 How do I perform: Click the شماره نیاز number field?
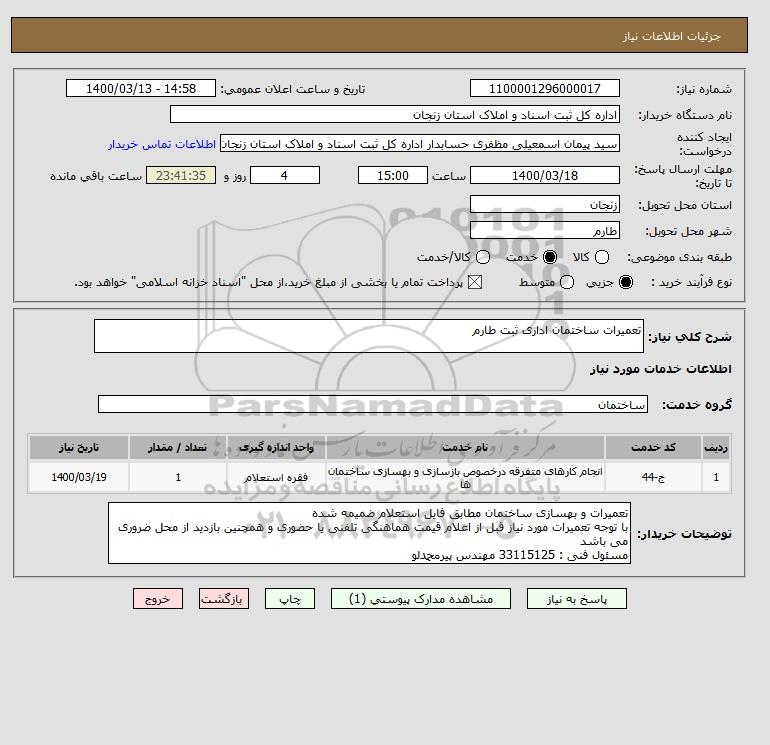click(545, 88)
